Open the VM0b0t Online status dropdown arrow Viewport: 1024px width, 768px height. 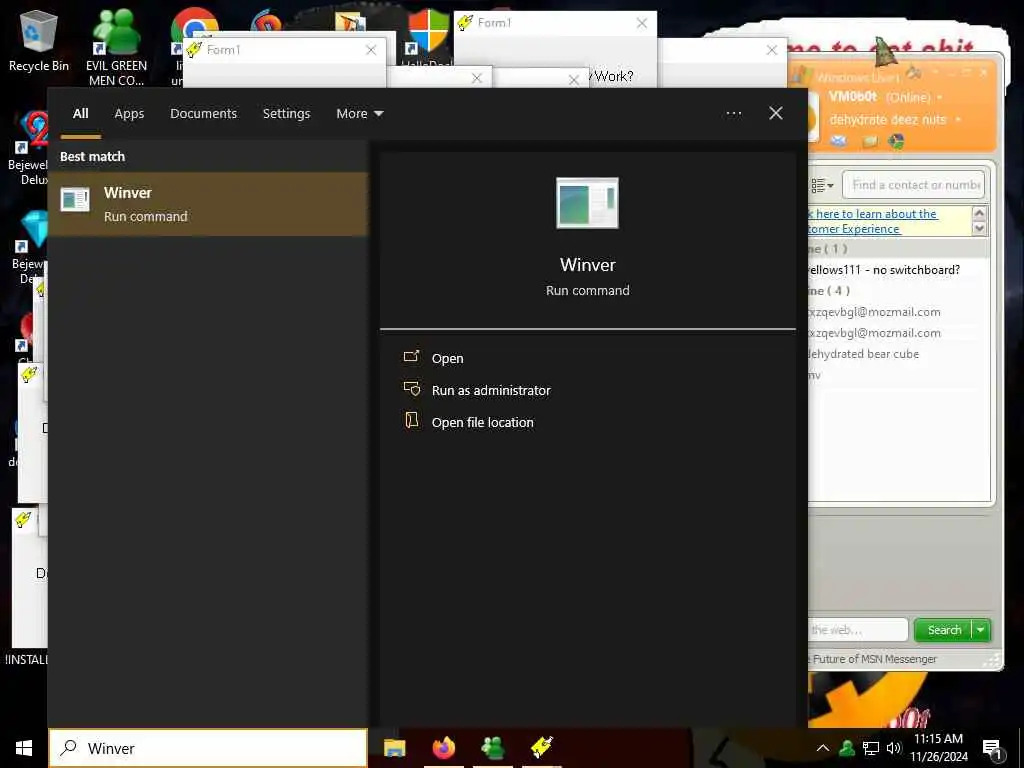coord(940,97)
